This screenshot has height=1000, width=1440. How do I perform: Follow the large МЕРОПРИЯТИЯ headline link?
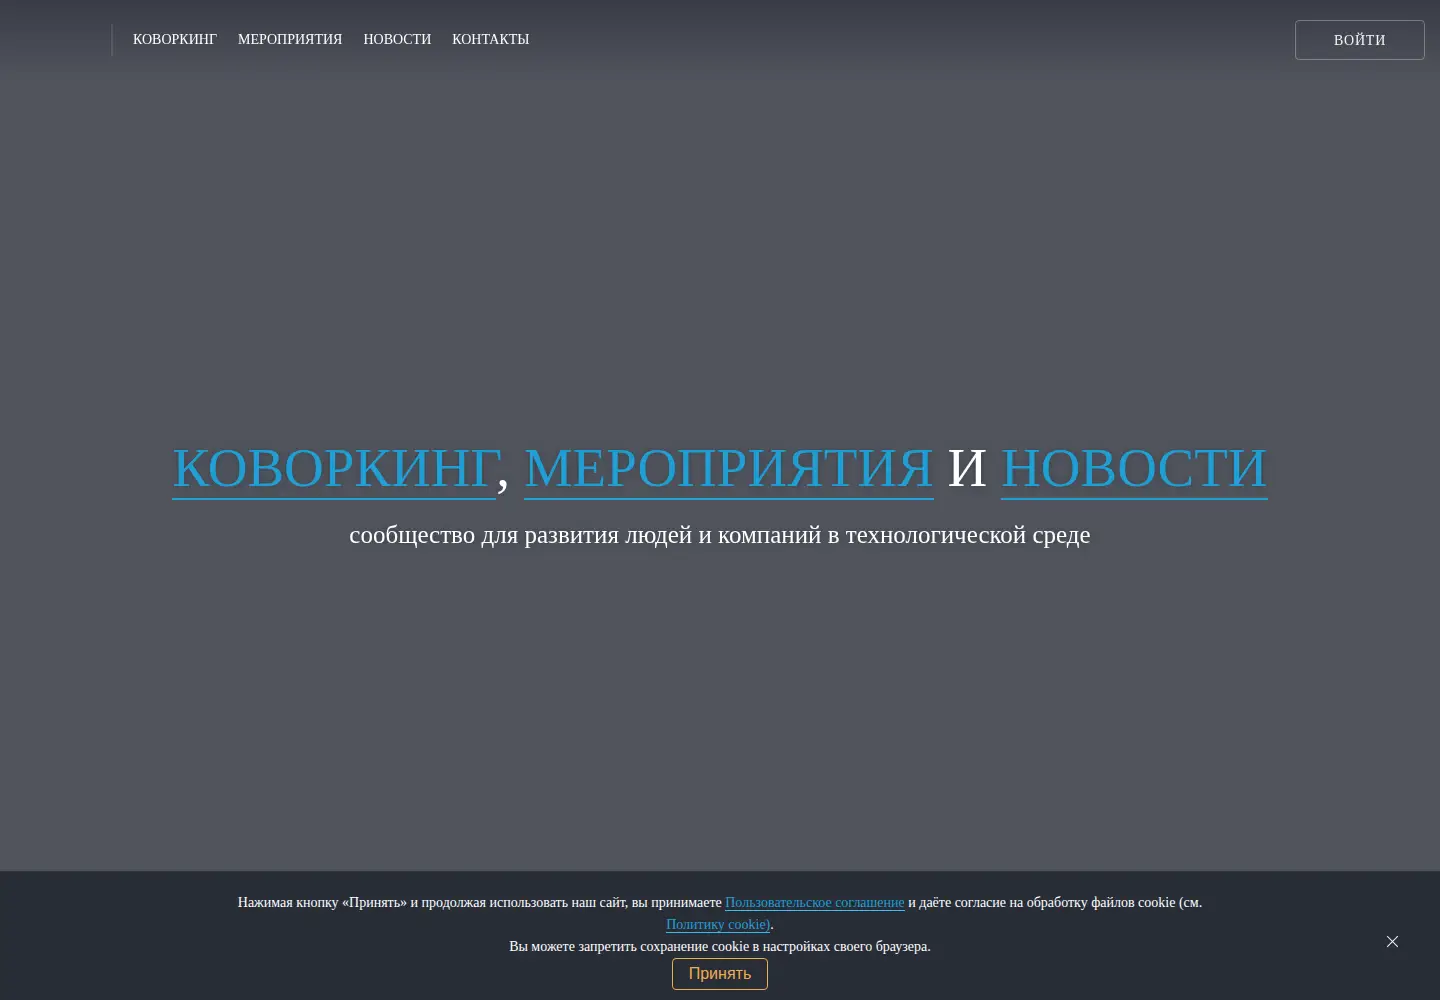(729, 468)
